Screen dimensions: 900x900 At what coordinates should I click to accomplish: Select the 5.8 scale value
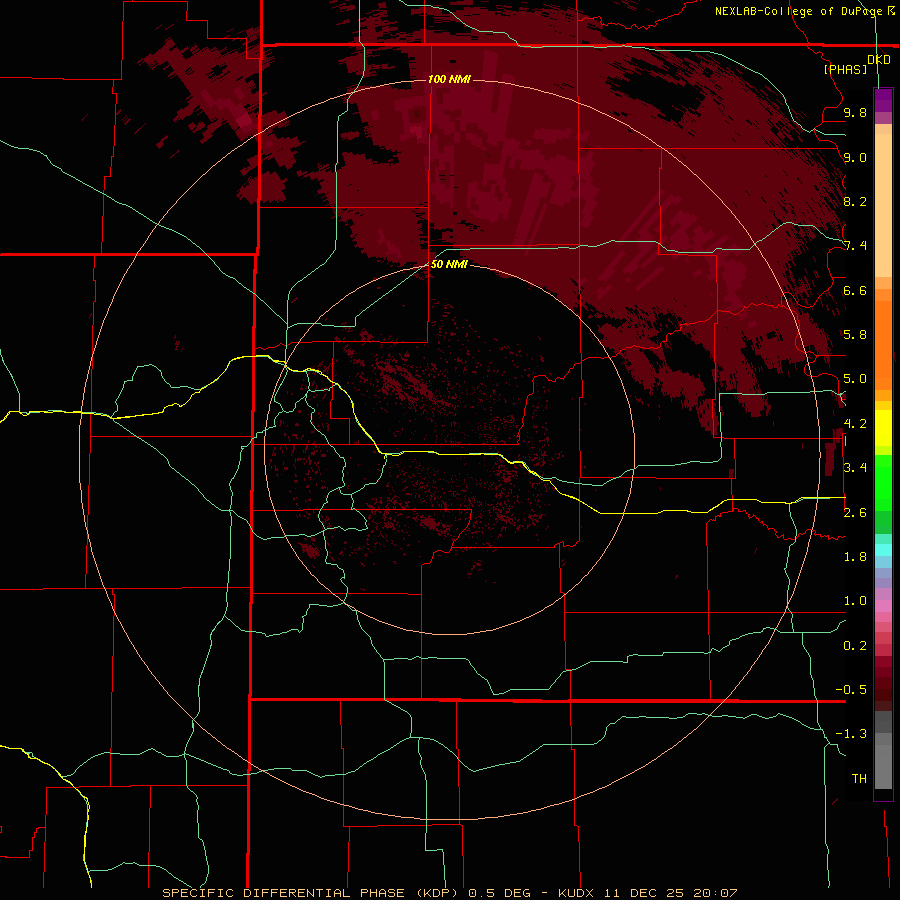[855, 335]
